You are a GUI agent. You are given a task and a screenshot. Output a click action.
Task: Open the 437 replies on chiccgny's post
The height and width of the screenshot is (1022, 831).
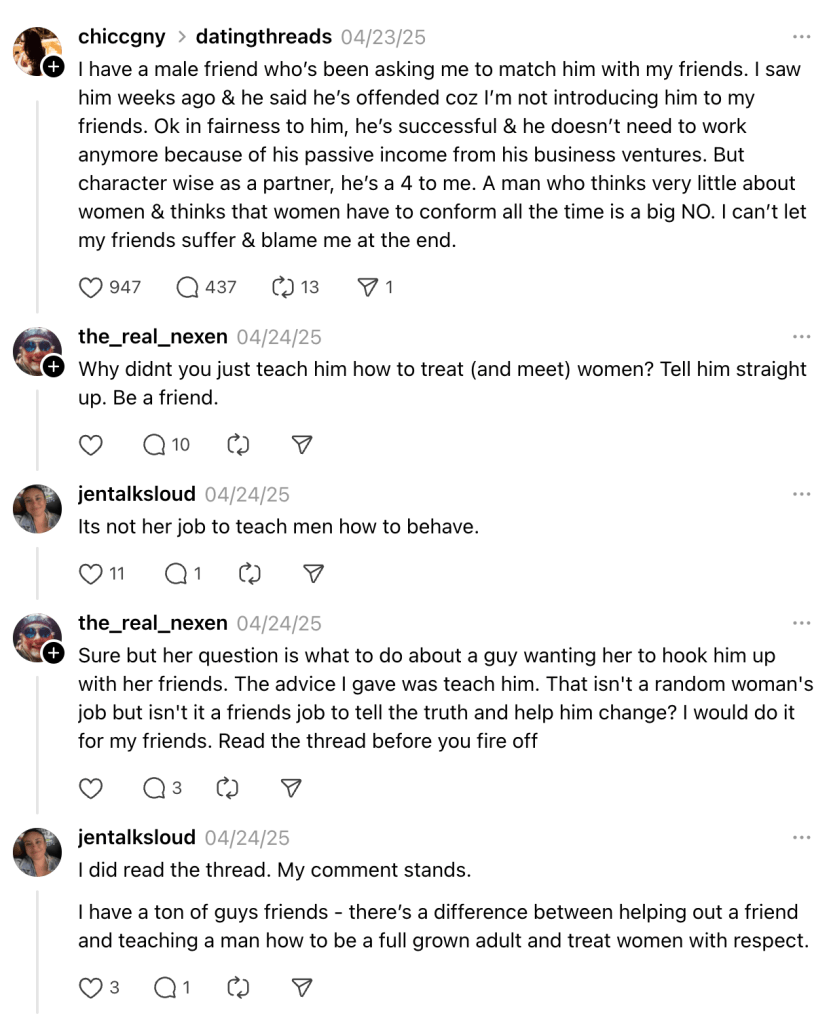pyautogui.click(x=188, y=287)
